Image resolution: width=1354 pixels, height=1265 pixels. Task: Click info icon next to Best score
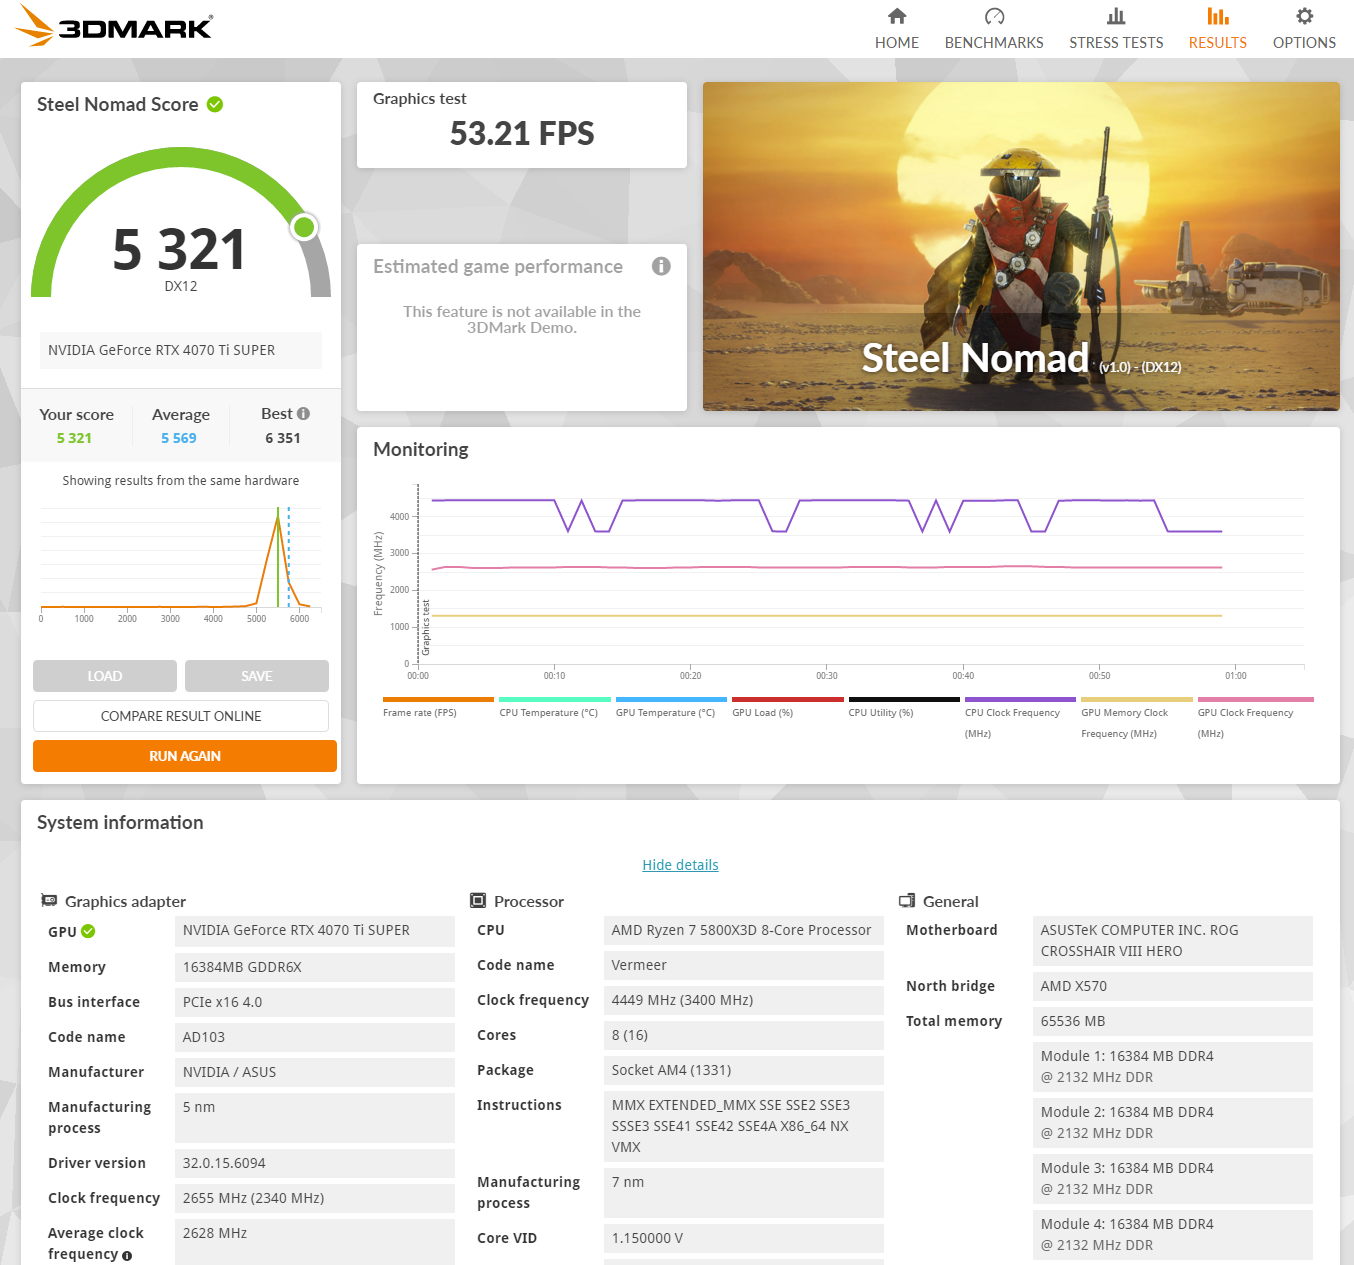tap(303, 413)
